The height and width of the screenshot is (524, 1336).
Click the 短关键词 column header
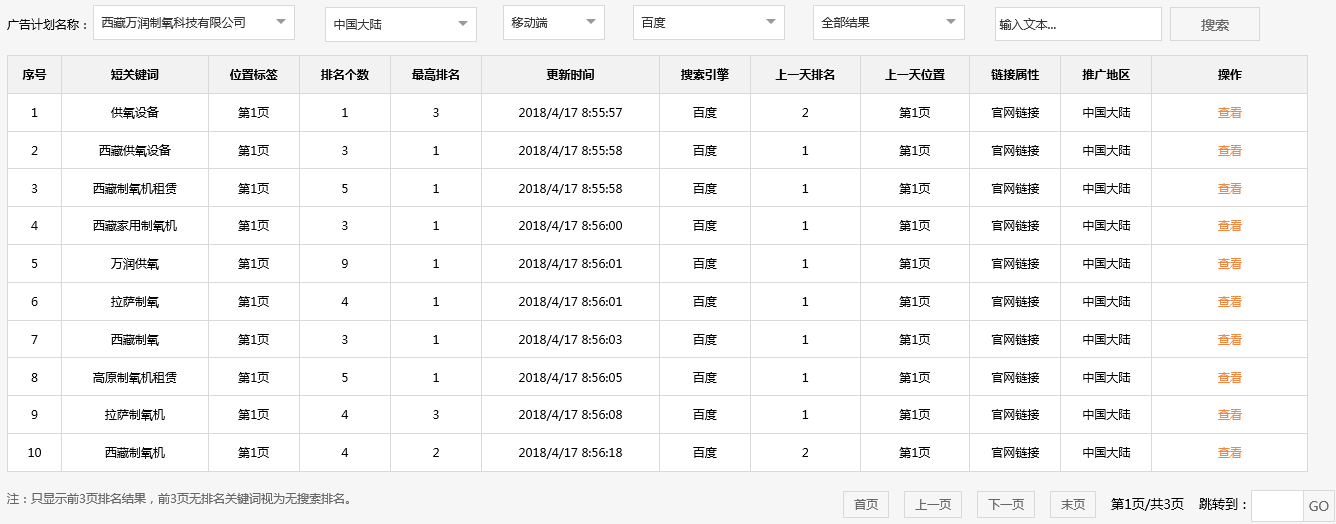coord(135,75)
